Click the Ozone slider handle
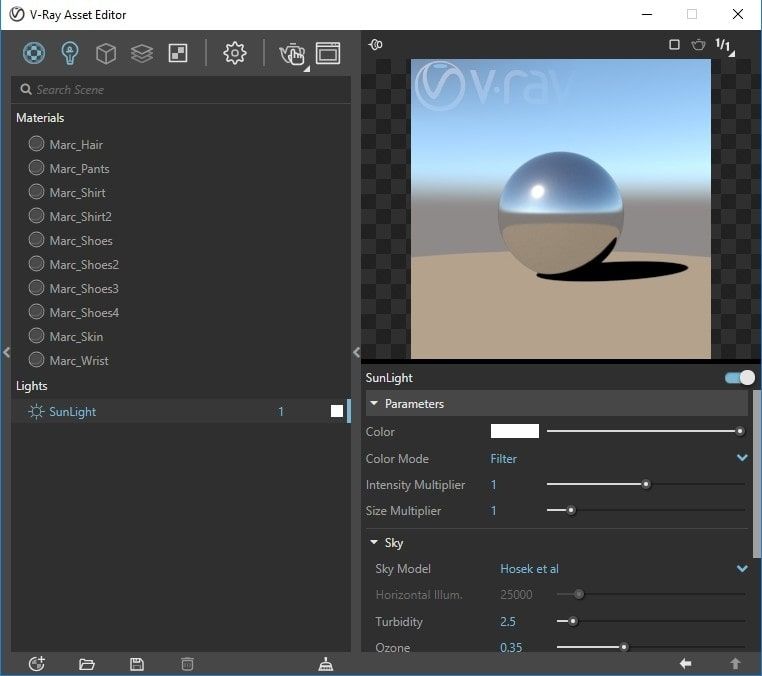Image resolution: width=762 pixels, height=676 pixels. pos(624,647)
